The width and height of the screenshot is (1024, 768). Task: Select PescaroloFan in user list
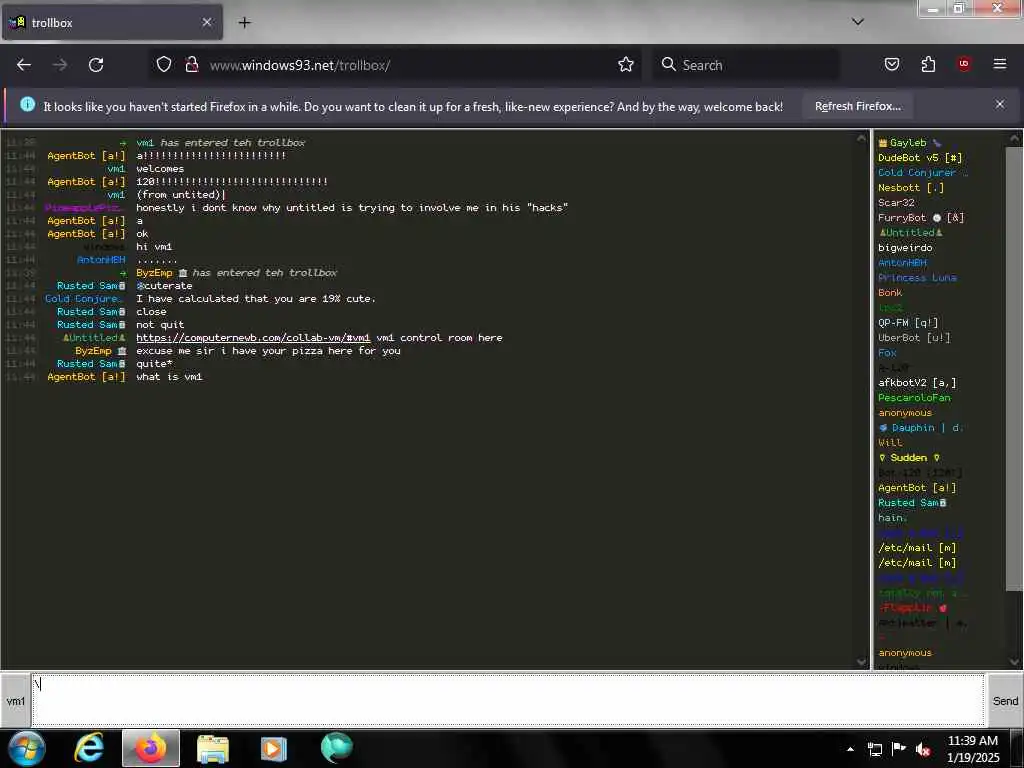914,398
